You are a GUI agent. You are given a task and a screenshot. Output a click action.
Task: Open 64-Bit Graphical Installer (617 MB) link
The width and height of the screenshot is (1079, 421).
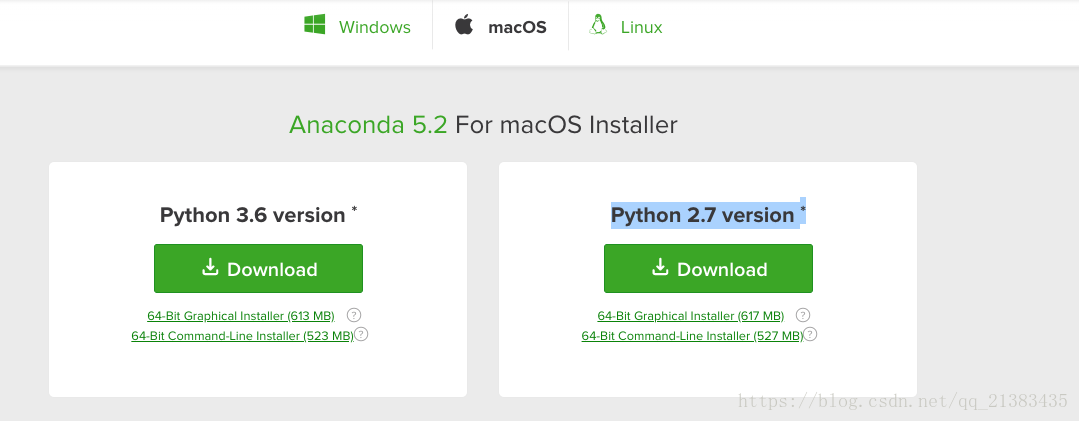coord(690,316)
